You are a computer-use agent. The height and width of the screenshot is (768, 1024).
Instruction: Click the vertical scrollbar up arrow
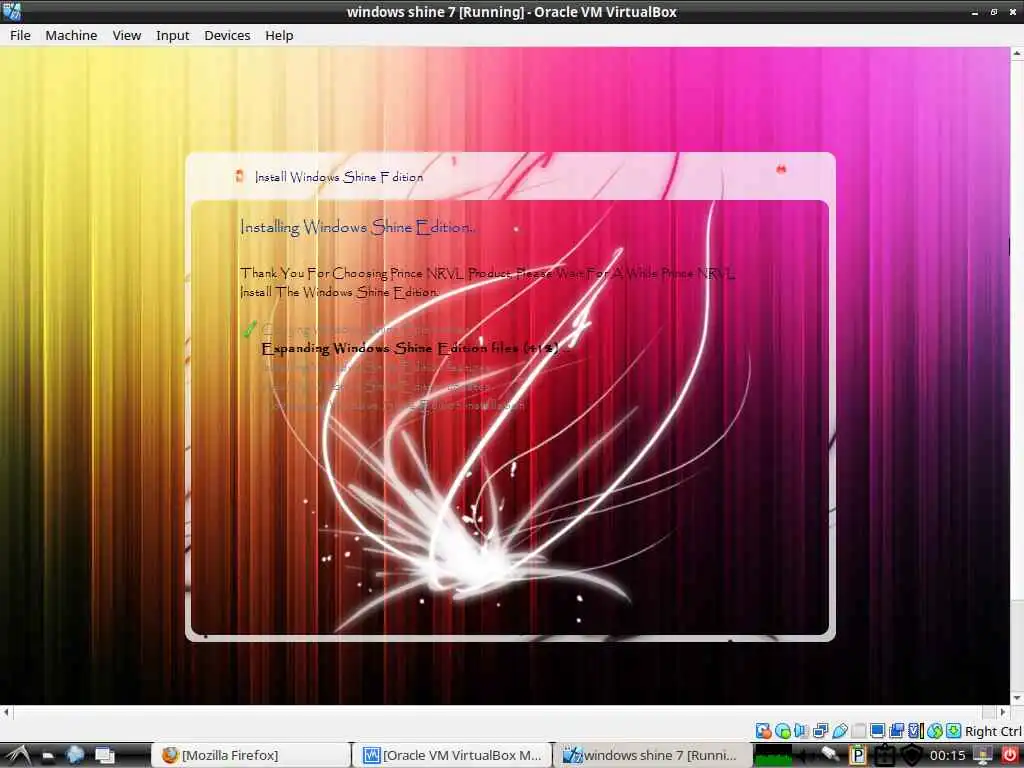[1017, 54]
